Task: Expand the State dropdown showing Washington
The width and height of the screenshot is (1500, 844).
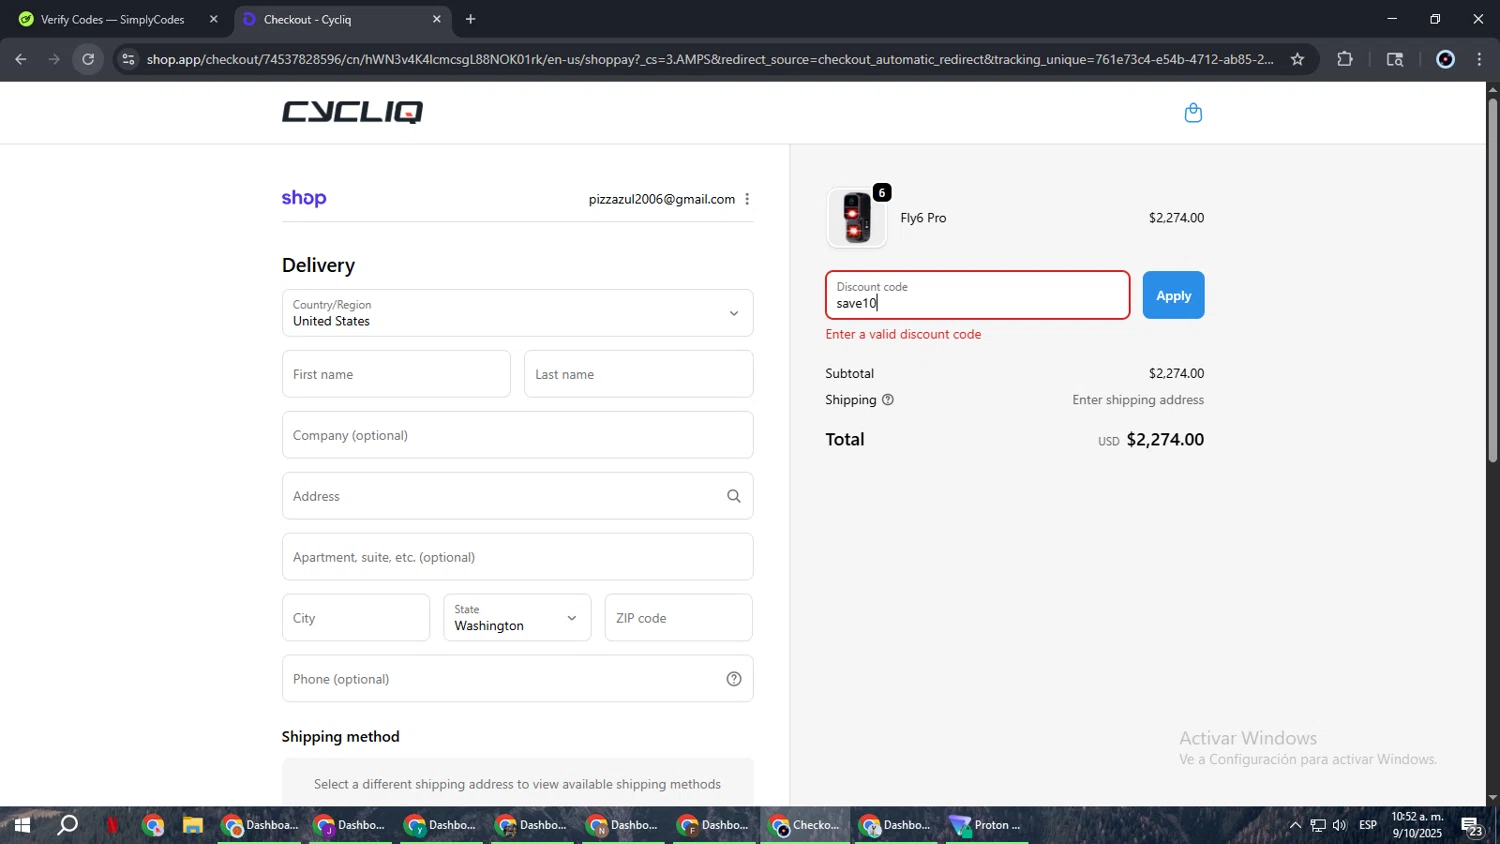Action: click(x=517, y=618)
